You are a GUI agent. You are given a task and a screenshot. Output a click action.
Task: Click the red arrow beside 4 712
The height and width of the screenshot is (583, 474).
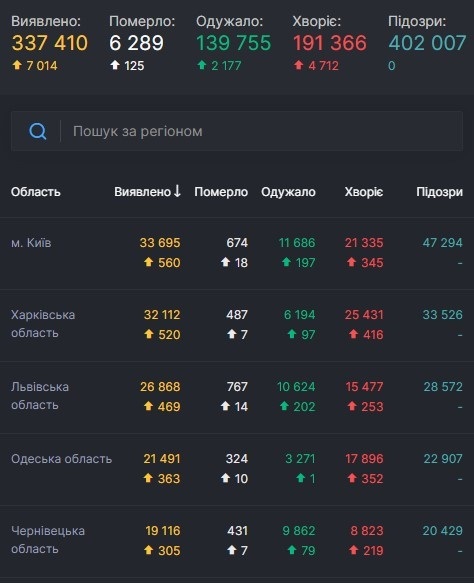(x=299, y=65)
